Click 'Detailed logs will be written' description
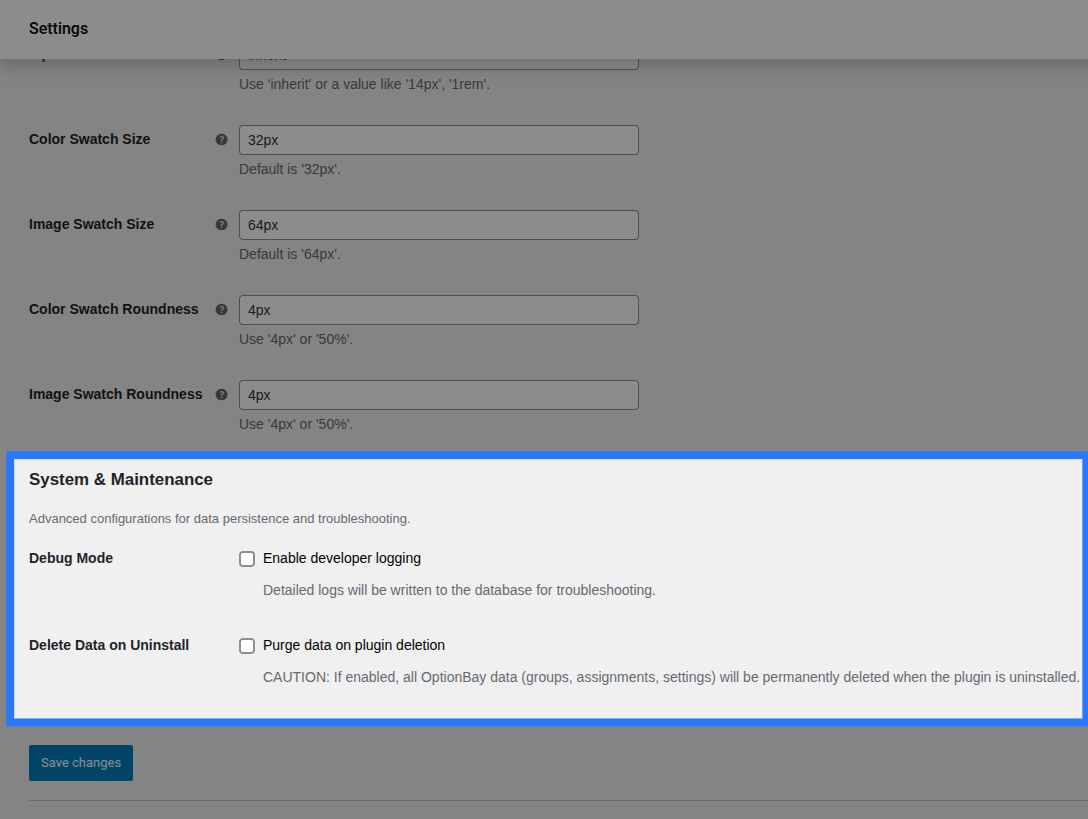The image size is (1088, 819). click(x=459, y=590)
